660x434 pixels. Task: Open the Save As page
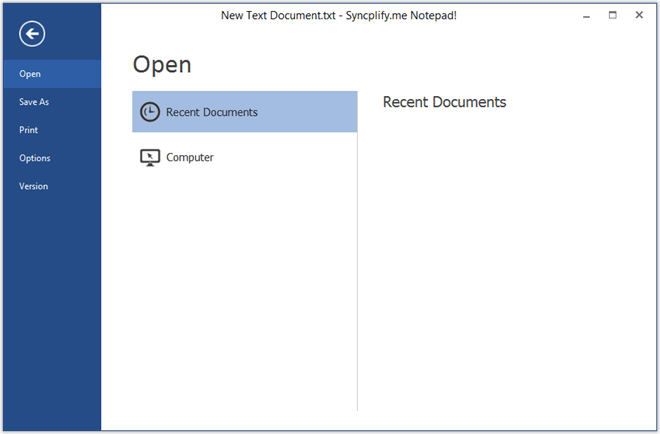pos(52,102)
